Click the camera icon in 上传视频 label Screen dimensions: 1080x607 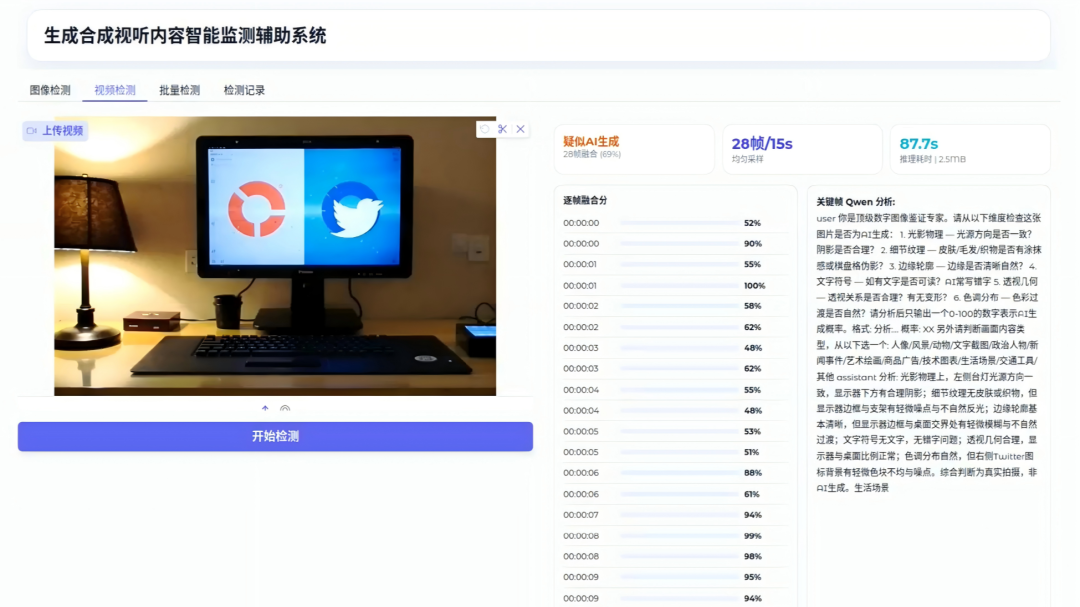(x=32, y=130)
